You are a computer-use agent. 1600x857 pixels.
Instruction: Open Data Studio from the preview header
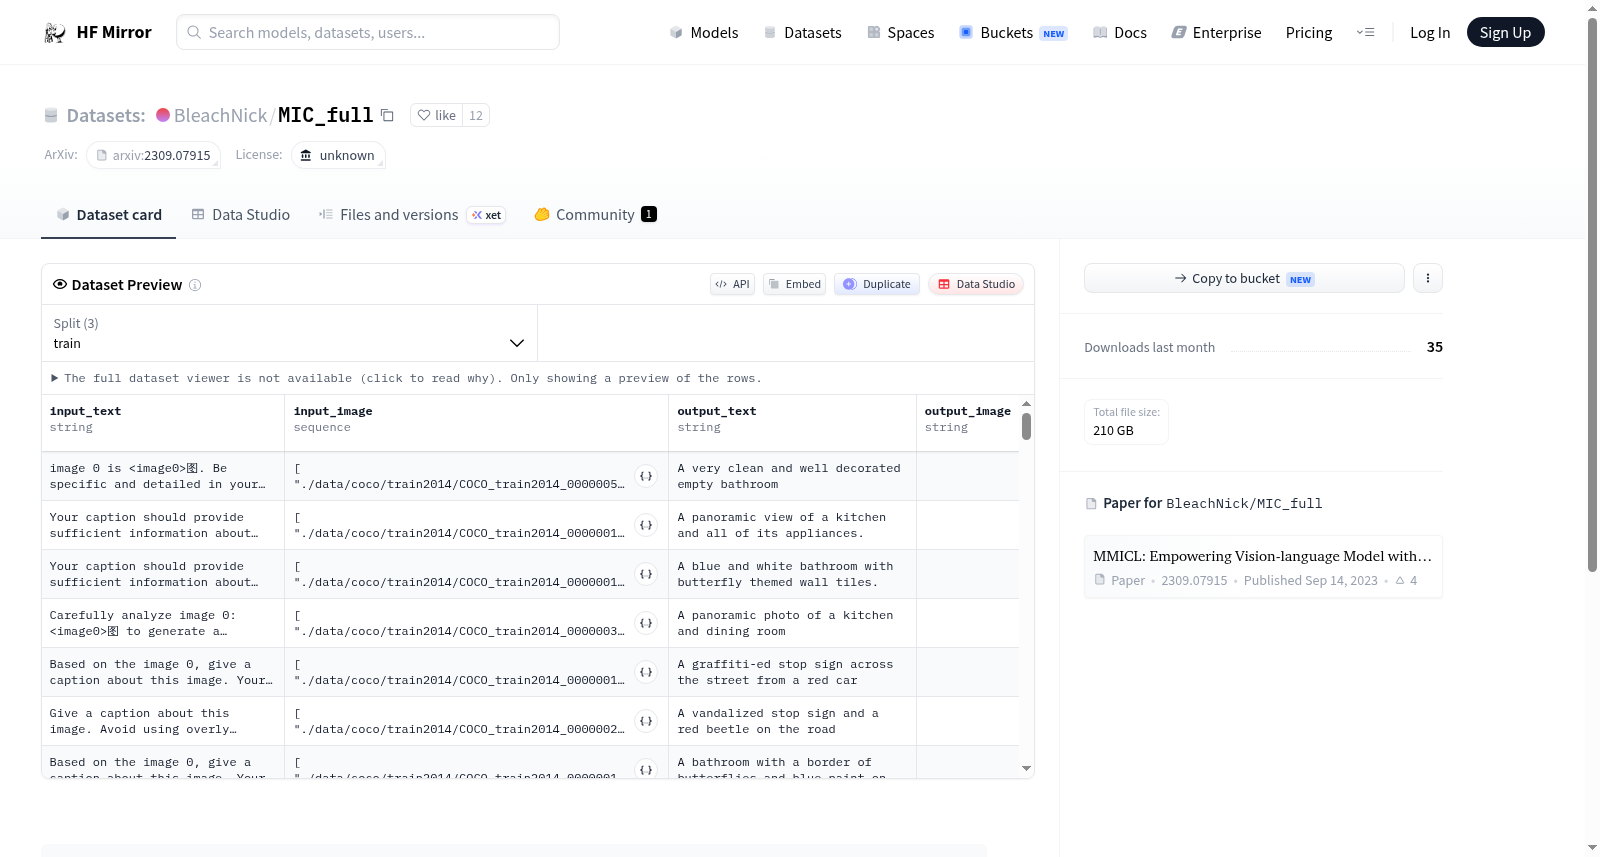(976, 284)
